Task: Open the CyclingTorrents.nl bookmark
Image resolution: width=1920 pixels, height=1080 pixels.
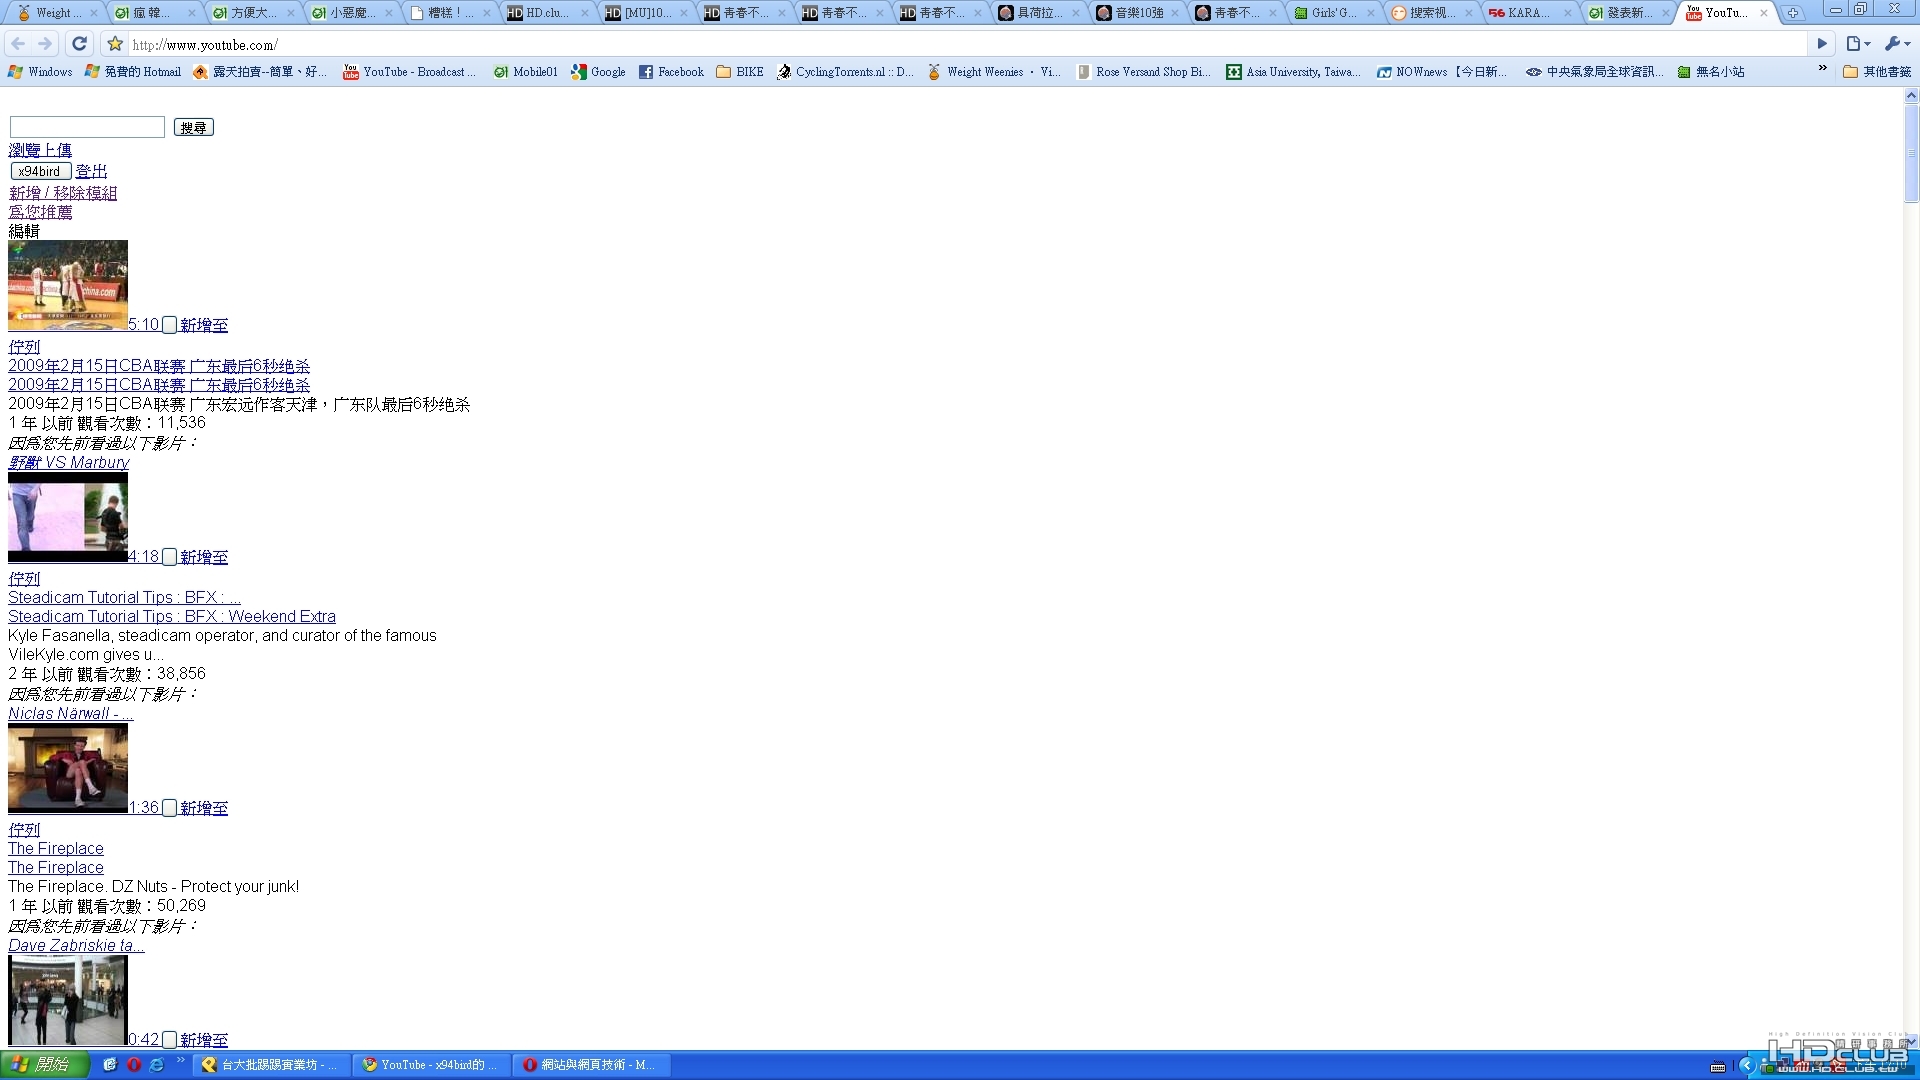Action: tap(845, 72)
